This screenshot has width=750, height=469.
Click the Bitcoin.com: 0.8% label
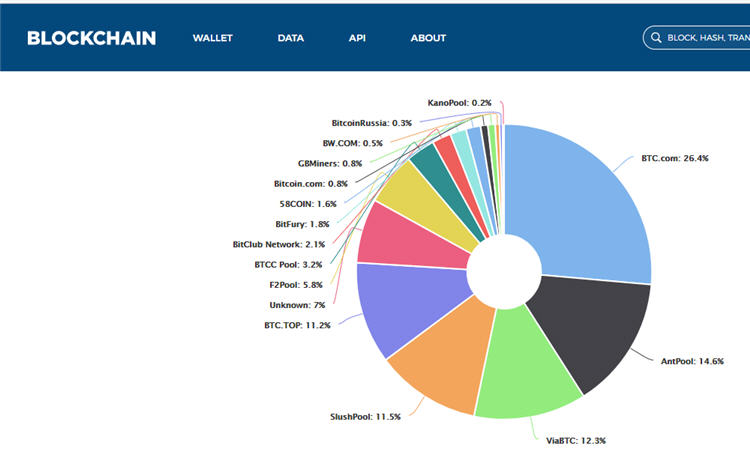[310, 184]
